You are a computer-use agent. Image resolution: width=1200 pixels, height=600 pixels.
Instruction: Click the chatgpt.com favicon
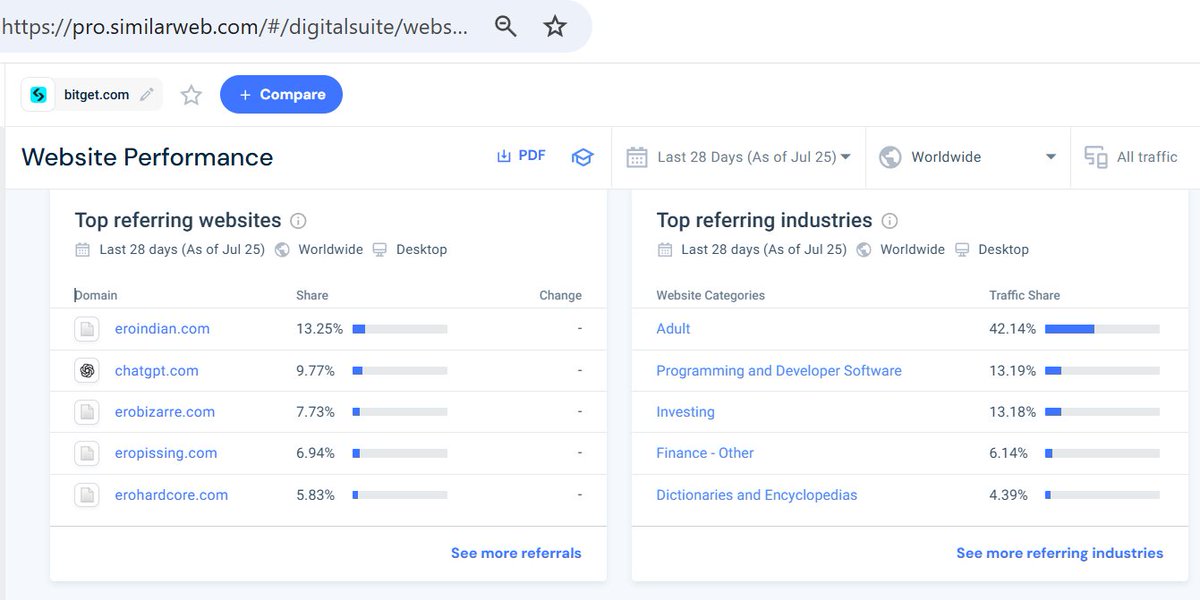click(x=87, y=371)
